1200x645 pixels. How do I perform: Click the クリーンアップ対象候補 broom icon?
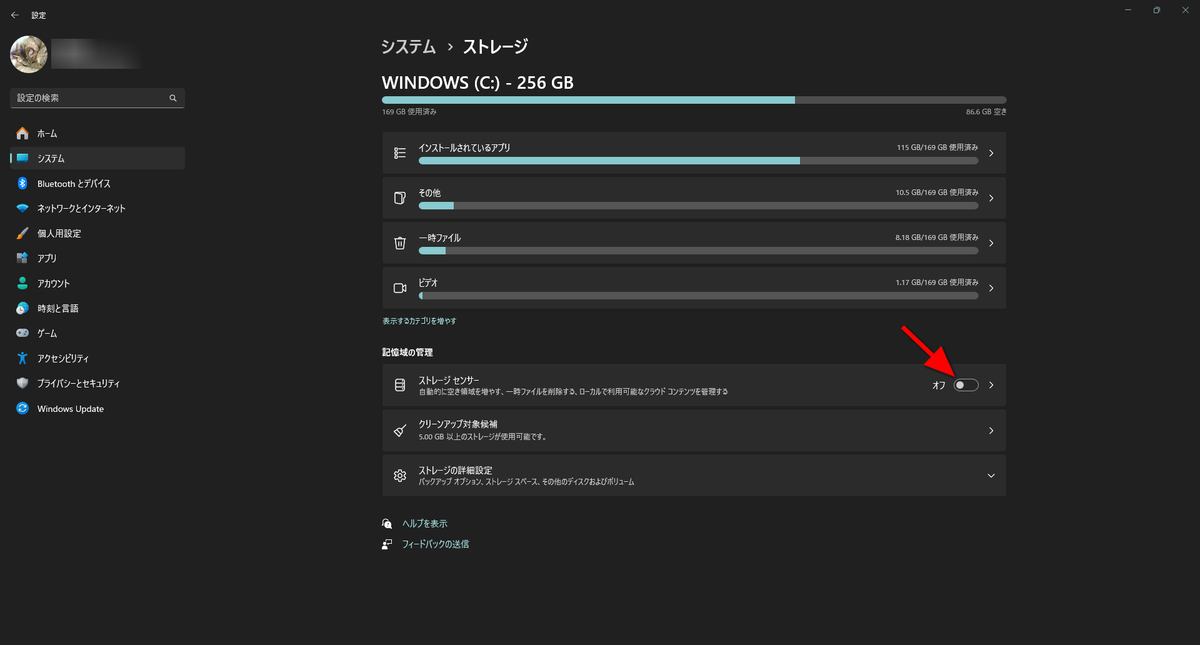pyautogui.click(x=400, y=430)
